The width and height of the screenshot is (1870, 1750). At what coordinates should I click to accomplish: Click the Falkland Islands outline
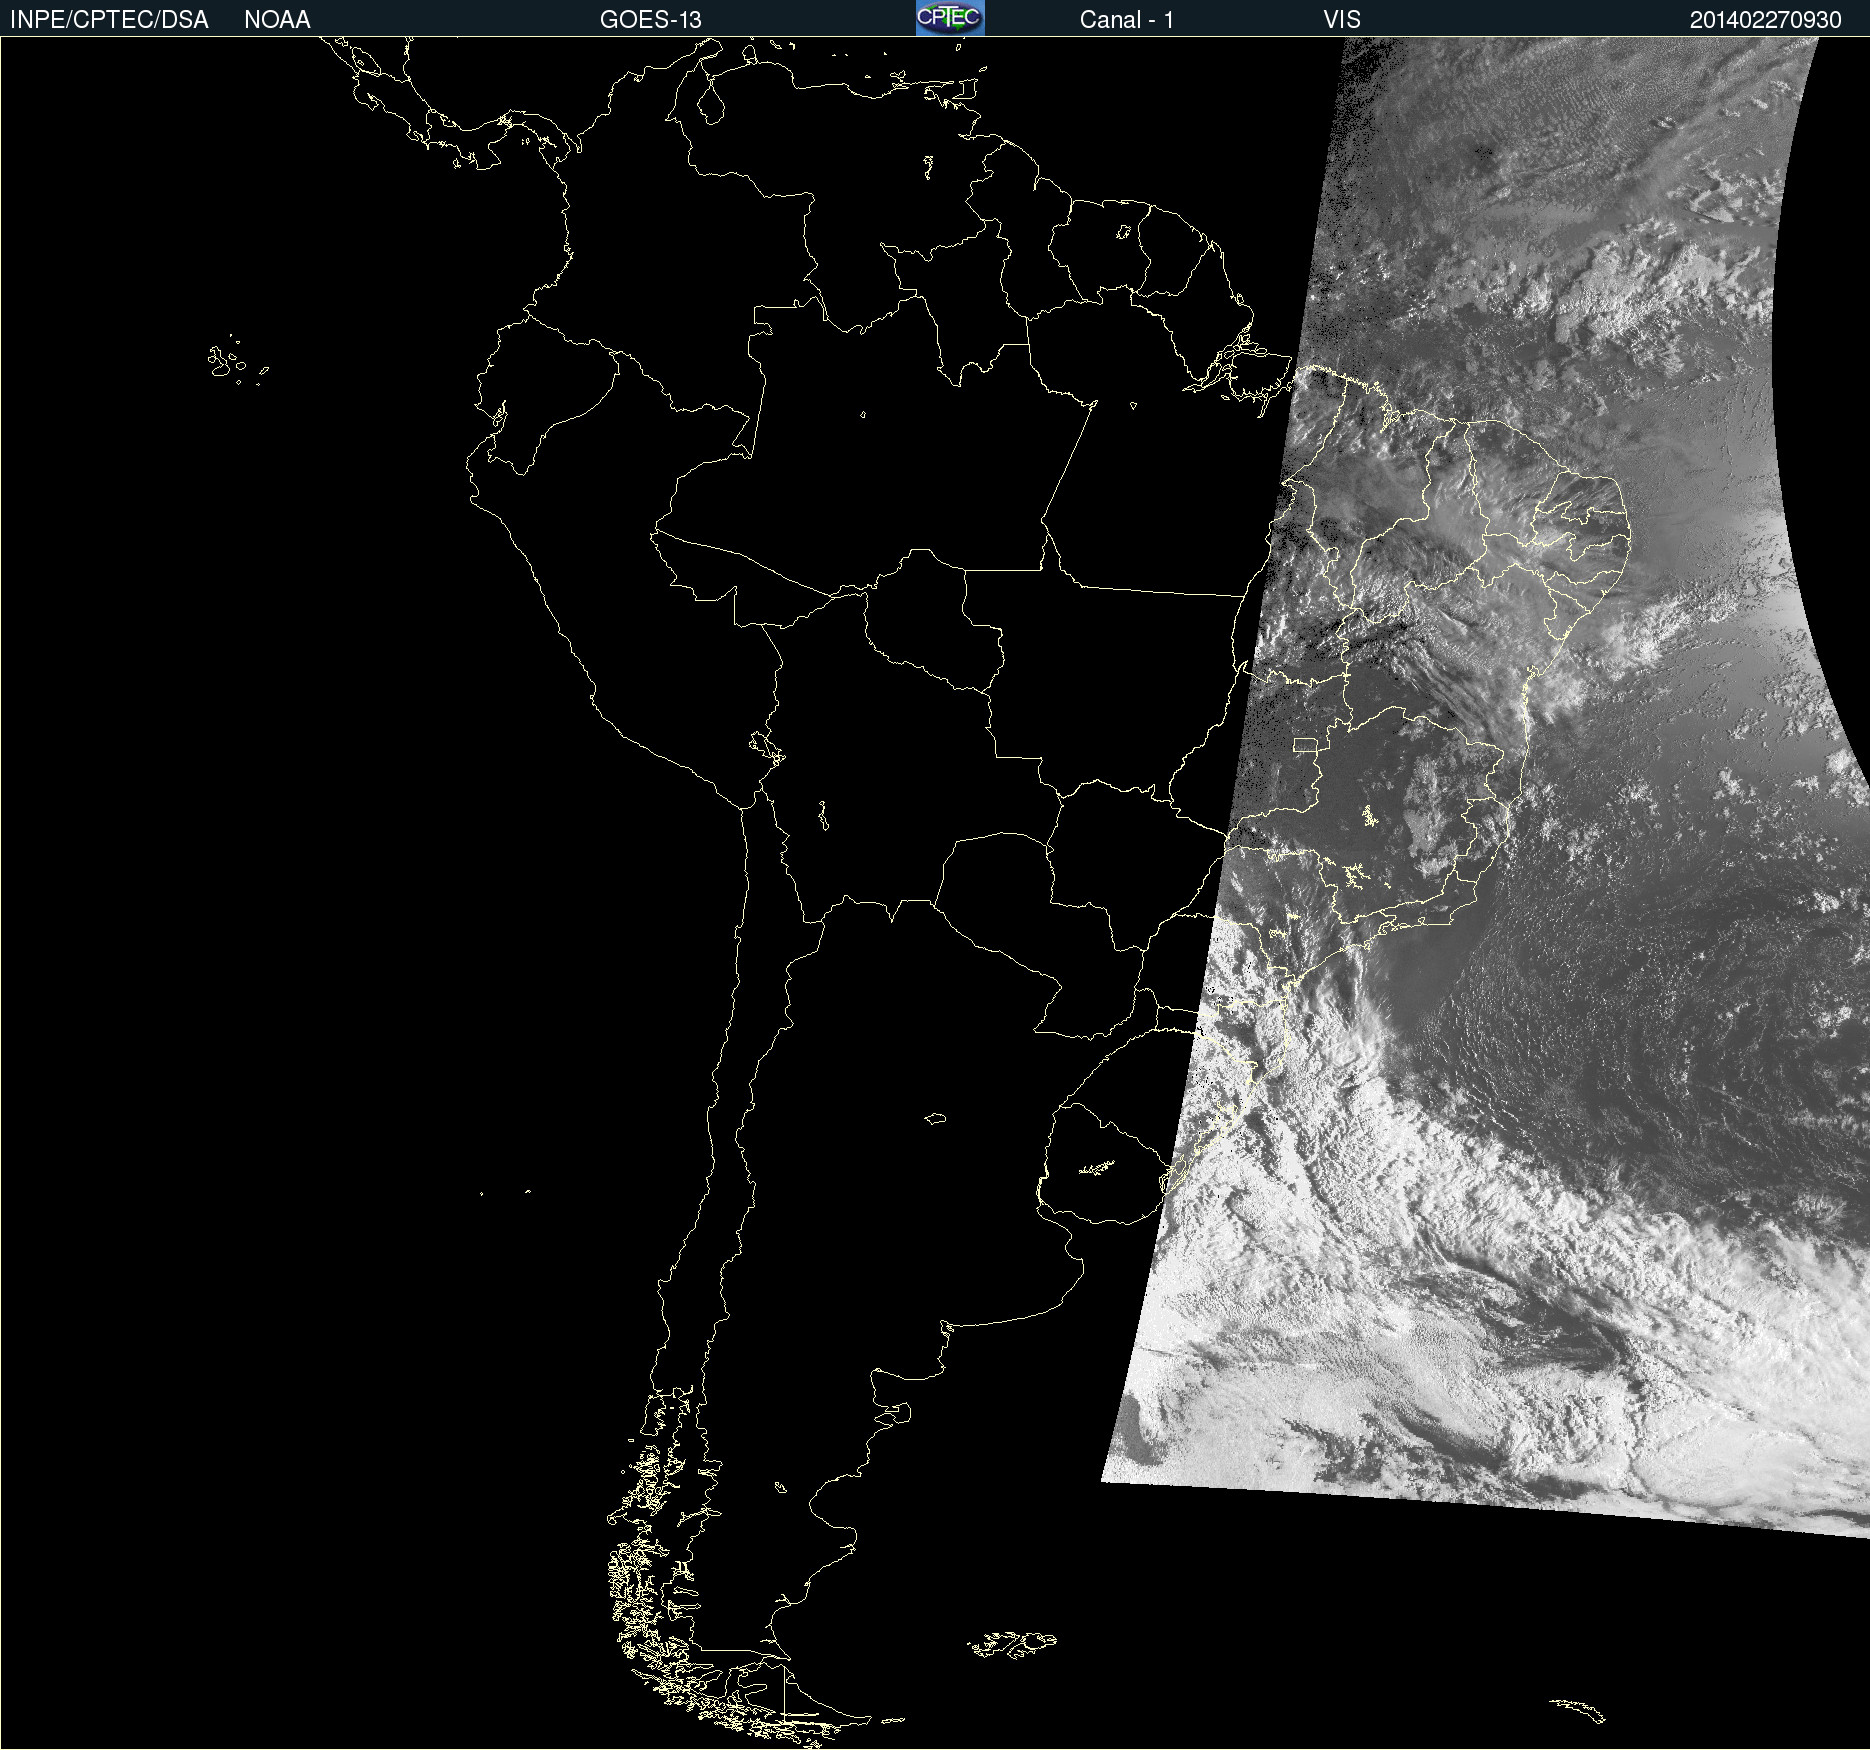click(1011, 1644)
